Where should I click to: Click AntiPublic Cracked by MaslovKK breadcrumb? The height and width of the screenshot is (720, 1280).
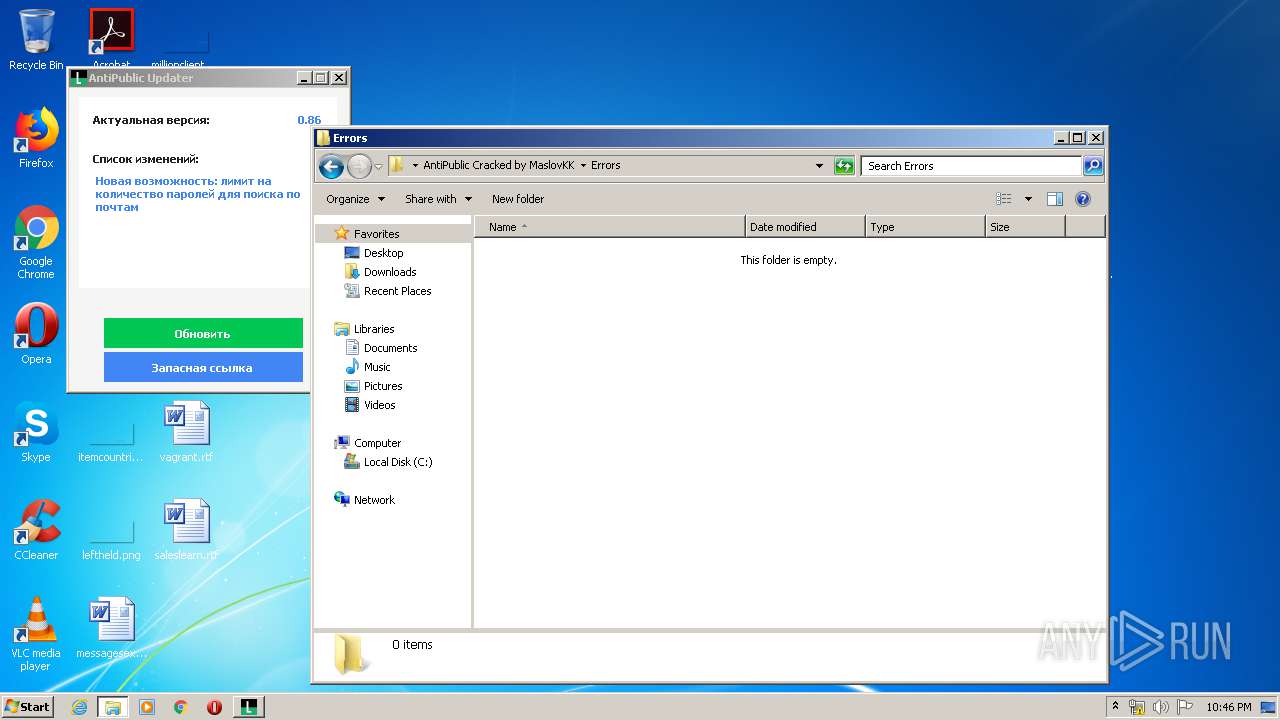(498, 166)
